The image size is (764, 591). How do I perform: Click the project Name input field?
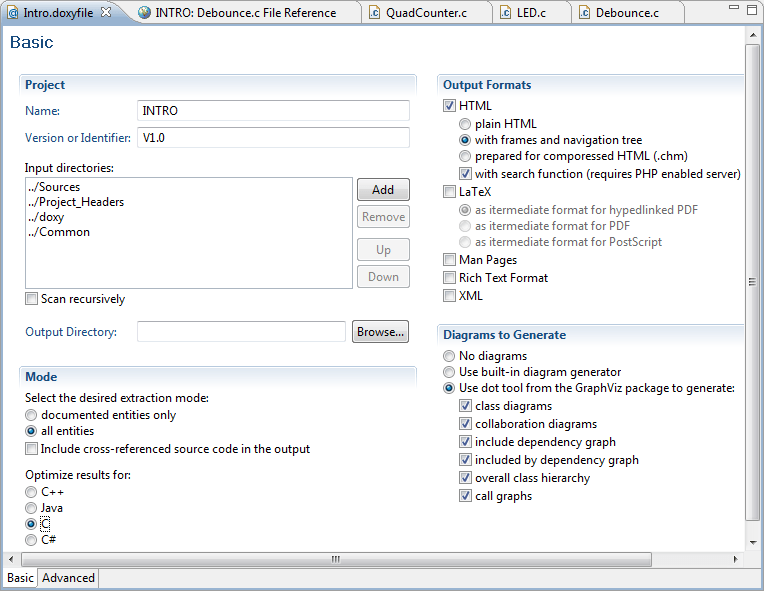point(273,111)
